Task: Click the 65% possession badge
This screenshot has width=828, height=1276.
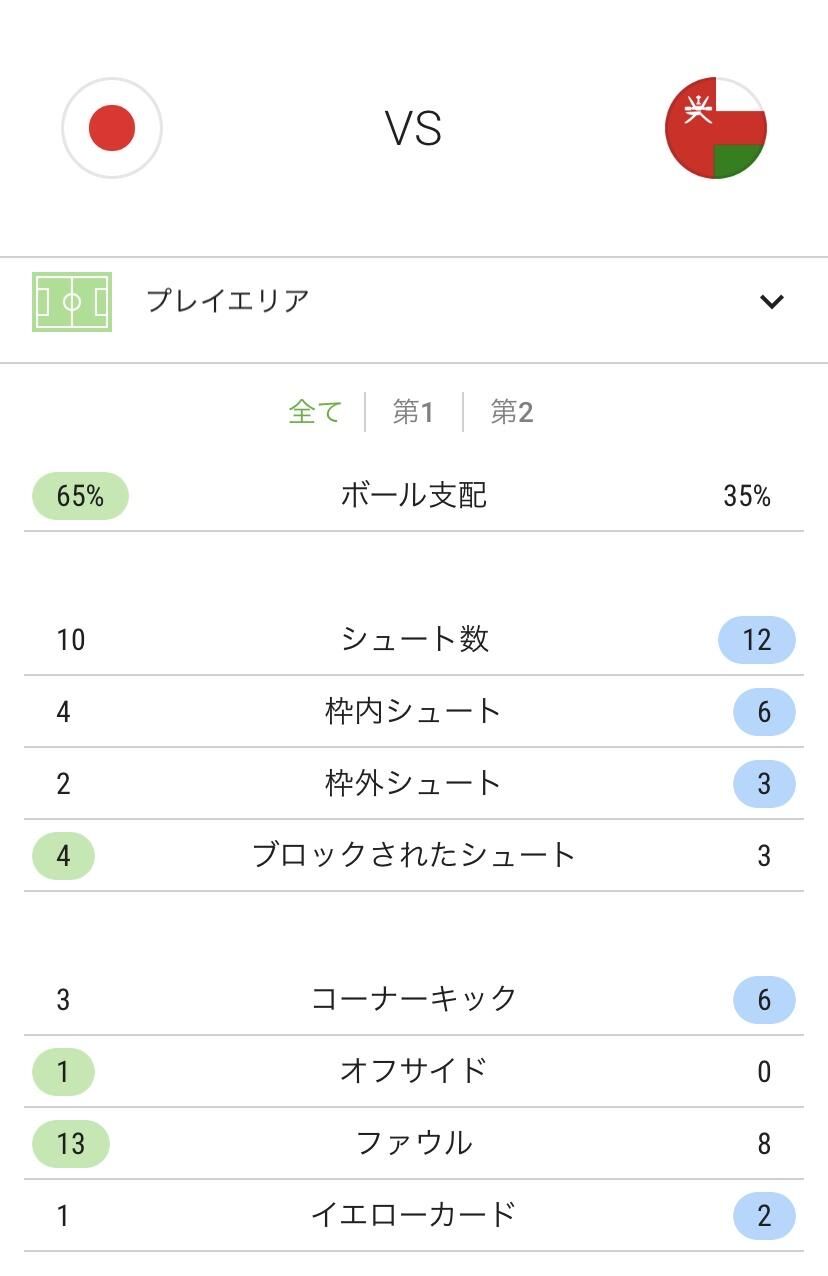Action: (x=80, y=496)
